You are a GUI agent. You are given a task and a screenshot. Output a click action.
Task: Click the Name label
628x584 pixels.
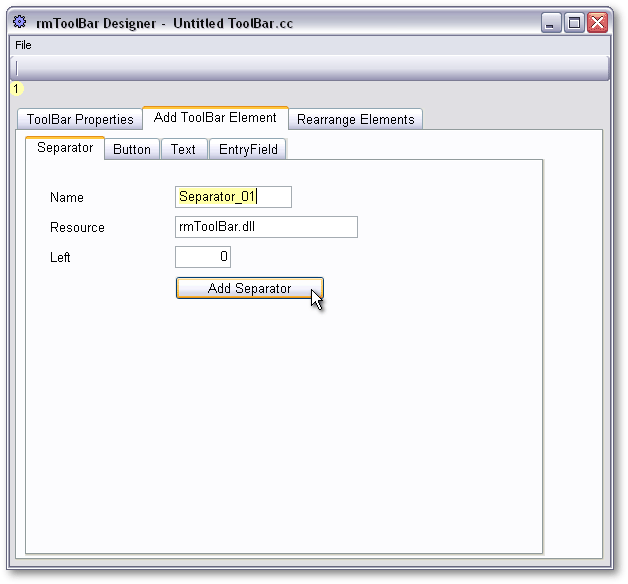click(66, 197)
